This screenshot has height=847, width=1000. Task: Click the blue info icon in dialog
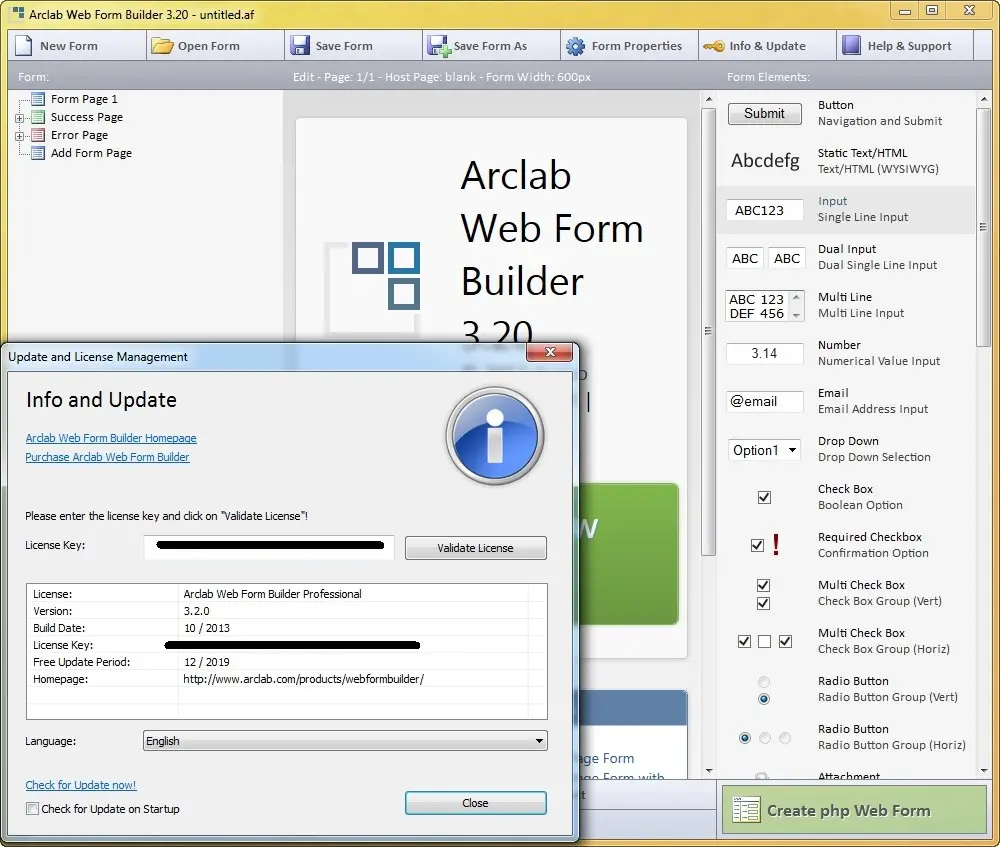point(495,436)
